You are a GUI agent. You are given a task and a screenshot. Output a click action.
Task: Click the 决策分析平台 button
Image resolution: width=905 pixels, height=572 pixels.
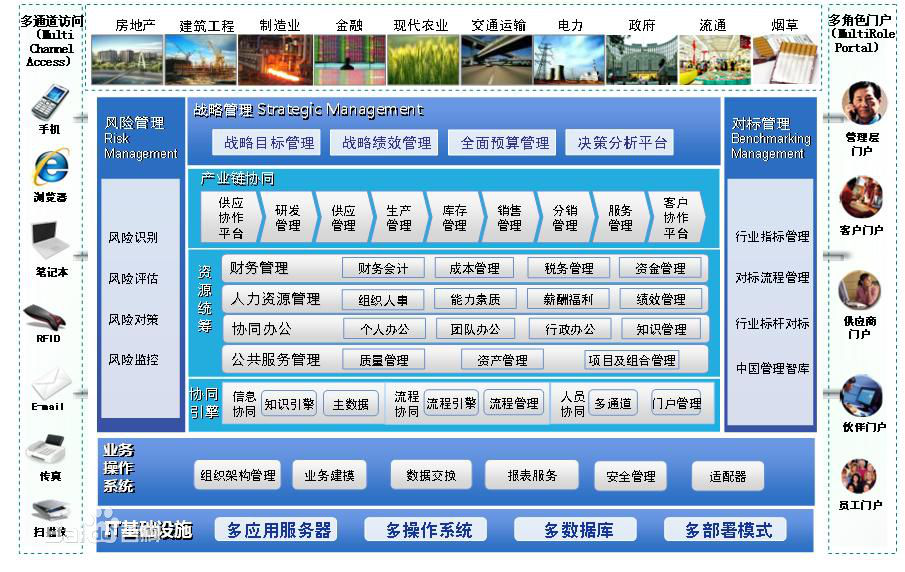point(620,143)
